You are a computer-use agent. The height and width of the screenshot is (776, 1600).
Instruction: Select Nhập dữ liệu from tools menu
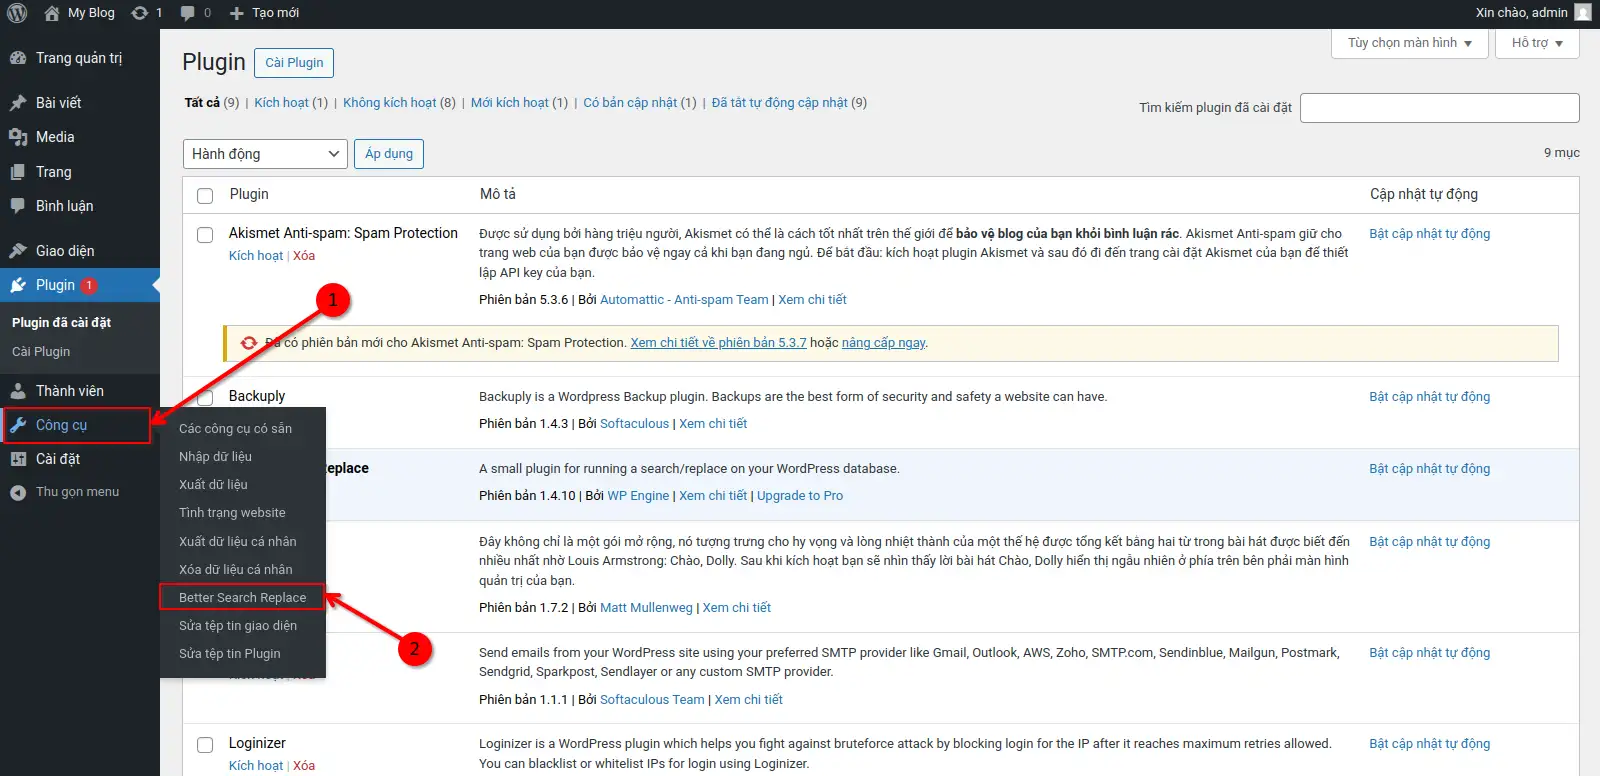click(215, 456)
